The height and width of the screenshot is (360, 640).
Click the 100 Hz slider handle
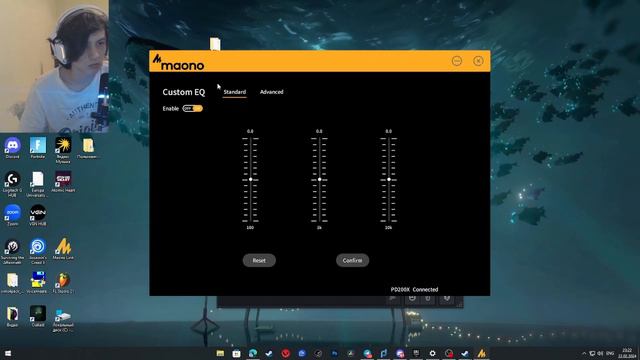(x=250, y=180)
